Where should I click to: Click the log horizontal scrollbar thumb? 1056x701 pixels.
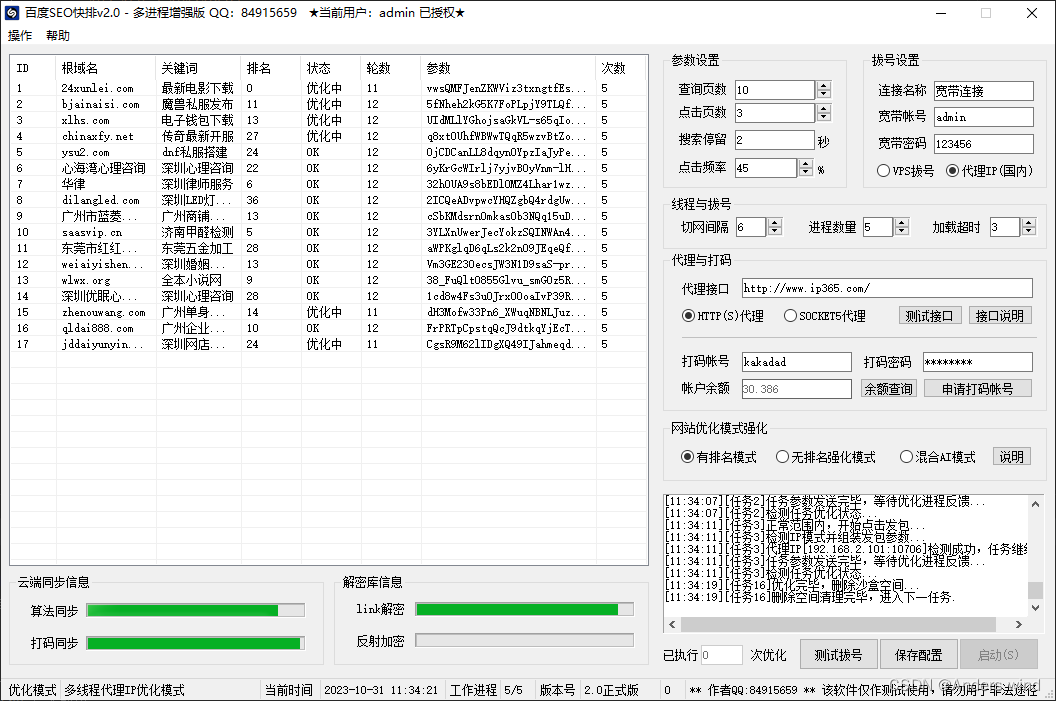838,625
